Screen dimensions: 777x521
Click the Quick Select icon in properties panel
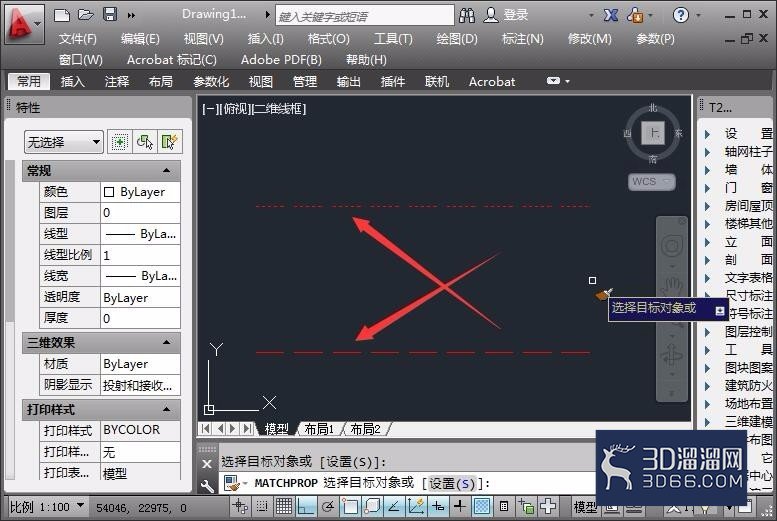tap(169, 142)
